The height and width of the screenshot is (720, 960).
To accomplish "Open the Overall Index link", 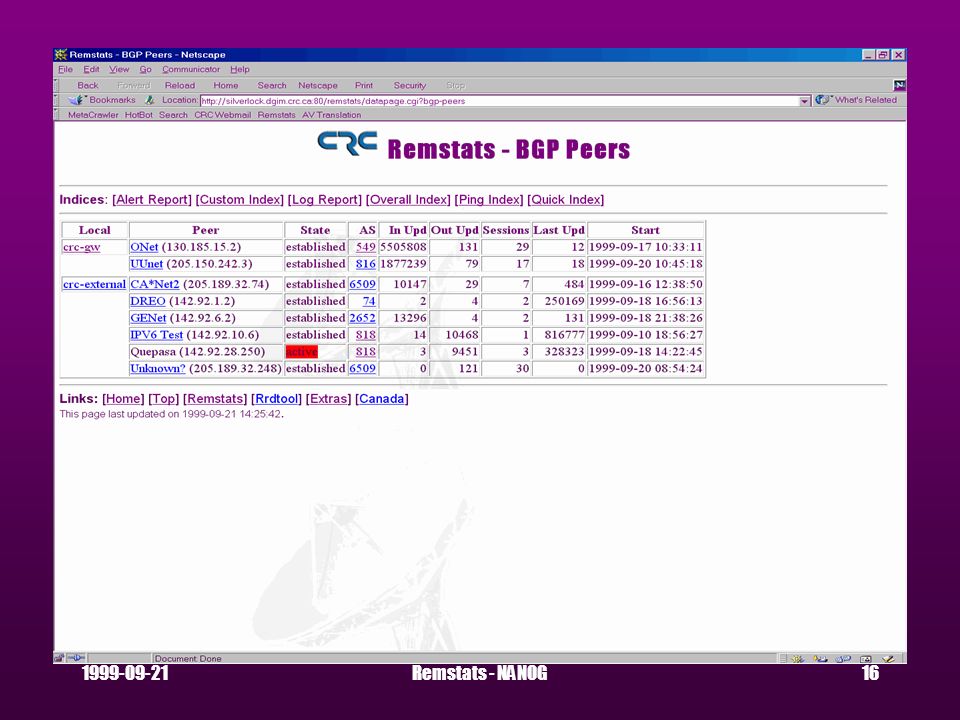I will 408,200.
